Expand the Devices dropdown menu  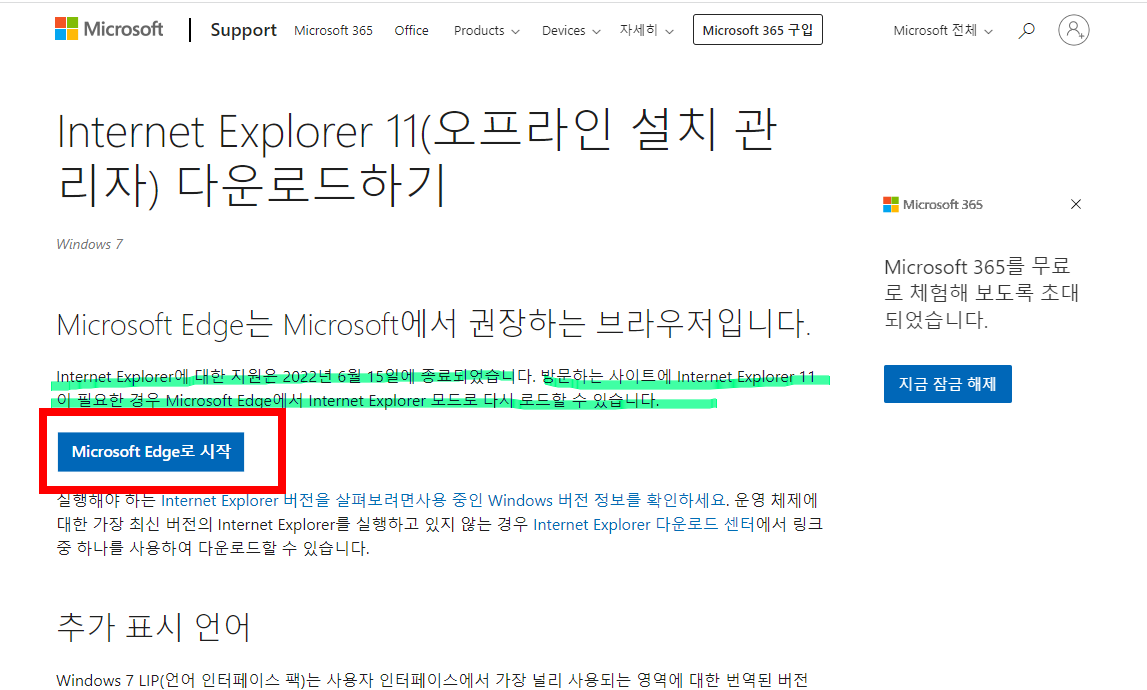[x=571, y=31]
